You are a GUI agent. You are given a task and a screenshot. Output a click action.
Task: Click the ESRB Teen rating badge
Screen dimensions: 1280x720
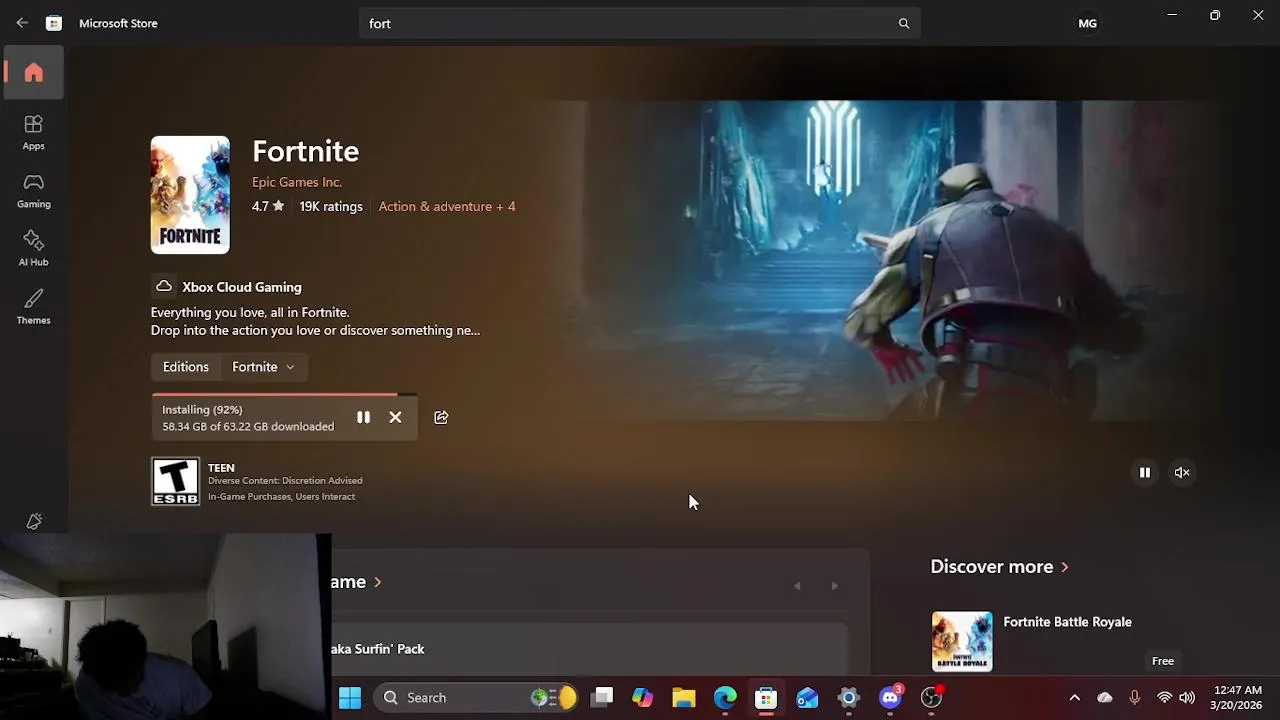pos(175,481)
